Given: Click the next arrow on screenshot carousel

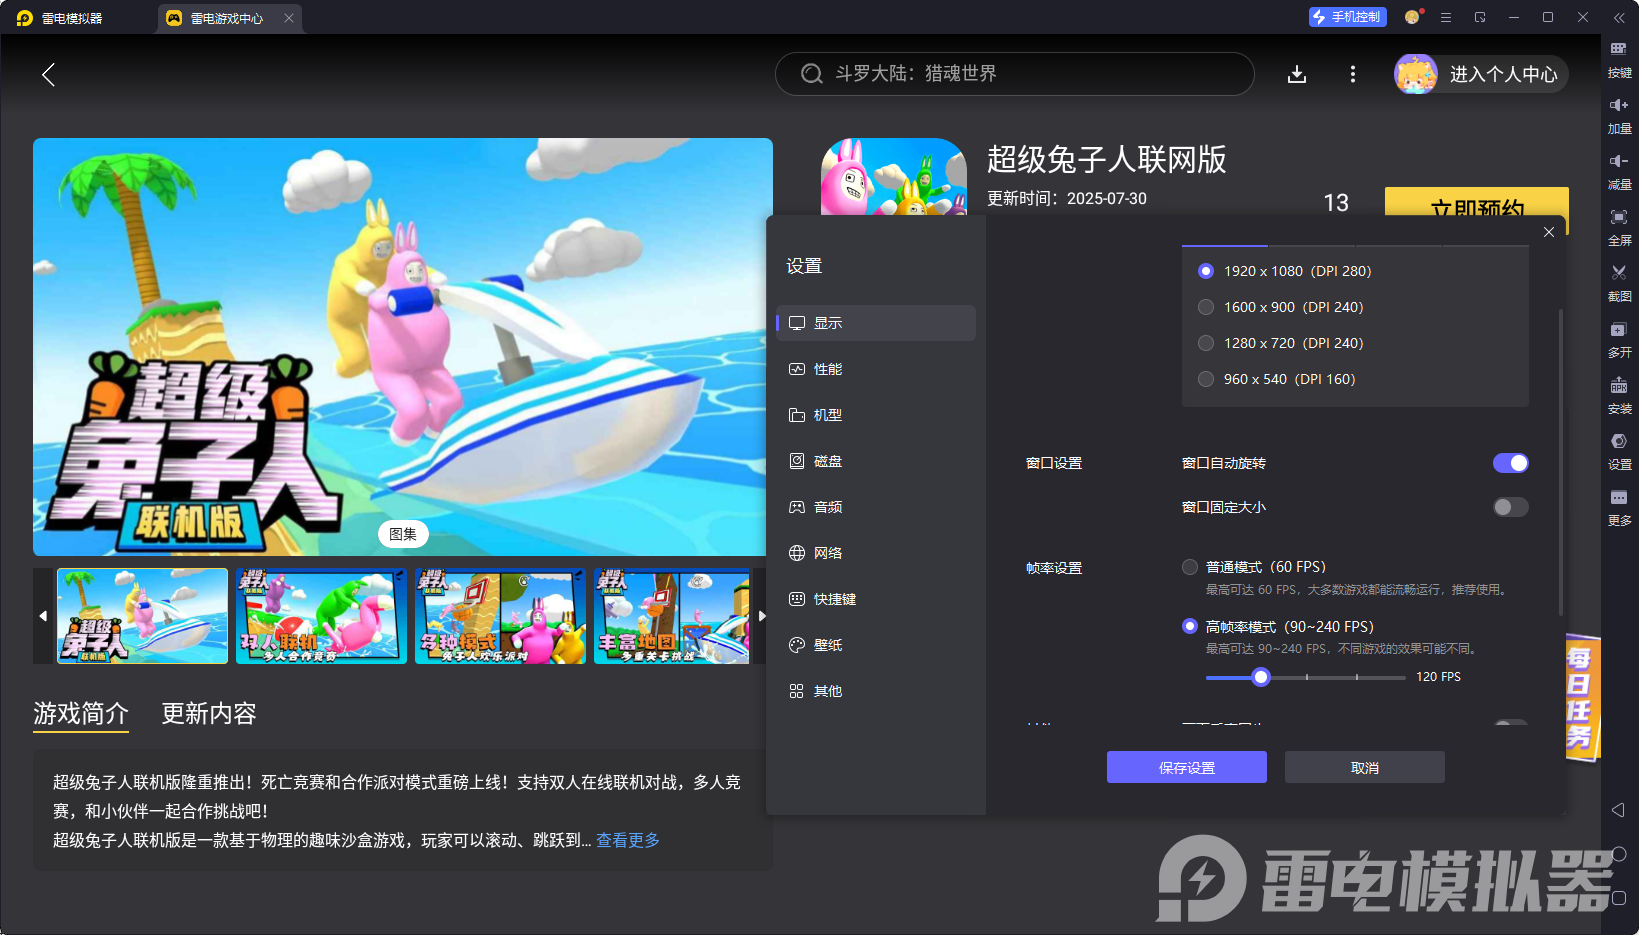Looking at the screenshot, I should 762,616.
